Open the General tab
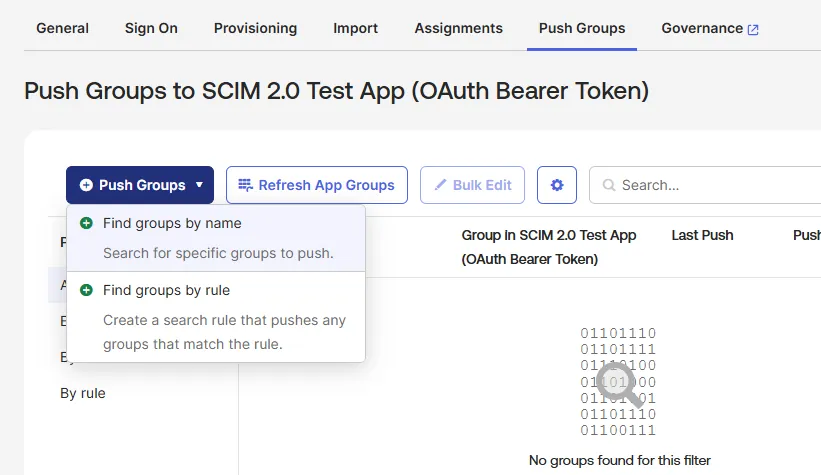This screenshot has height=475, width=821. click(x=62, y=28)
